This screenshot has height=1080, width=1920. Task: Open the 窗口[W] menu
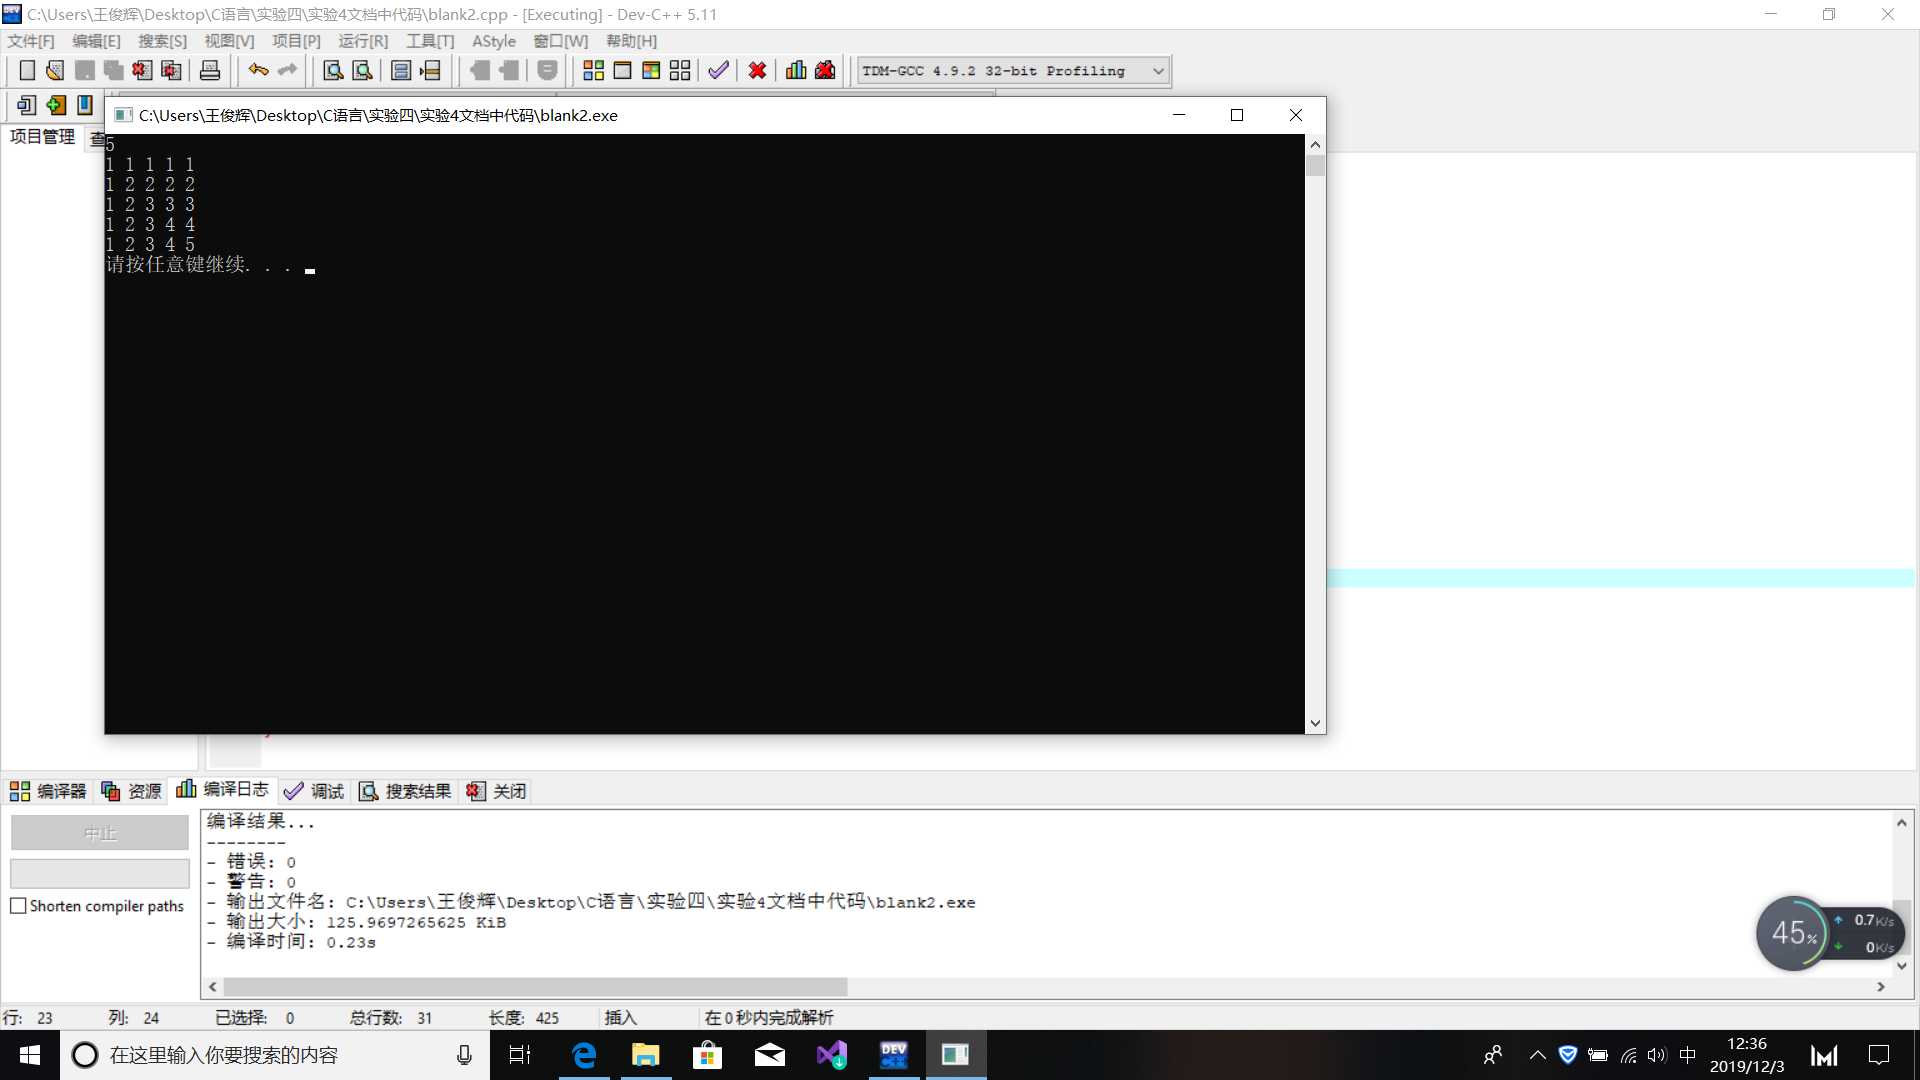coord(561,41)
